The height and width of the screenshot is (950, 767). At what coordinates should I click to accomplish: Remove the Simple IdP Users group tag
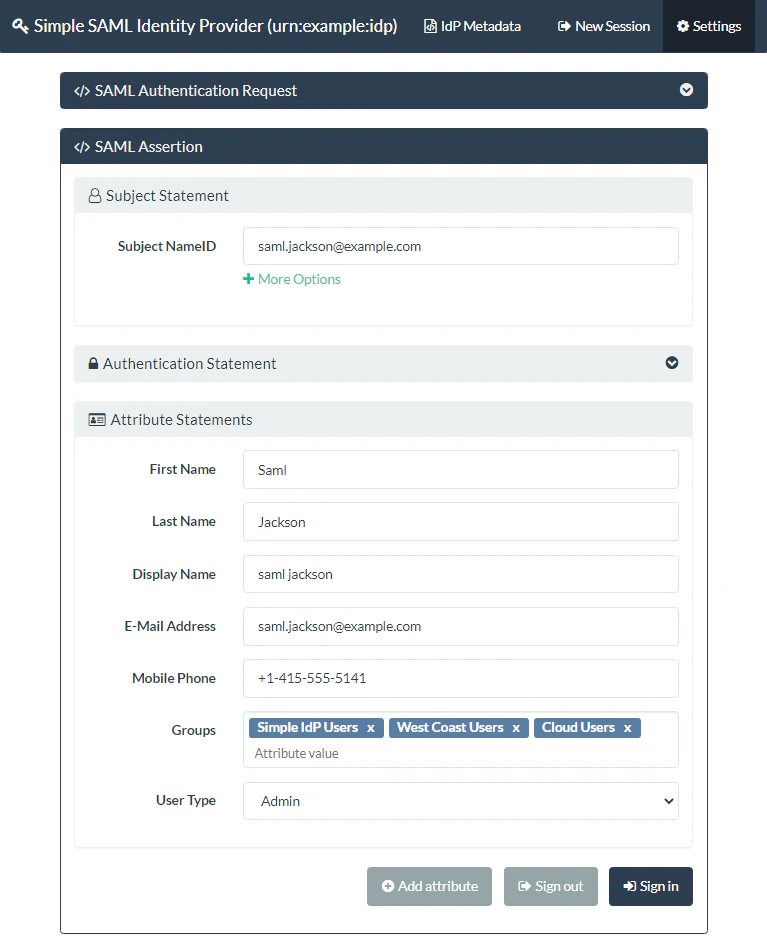click(371, 728)
